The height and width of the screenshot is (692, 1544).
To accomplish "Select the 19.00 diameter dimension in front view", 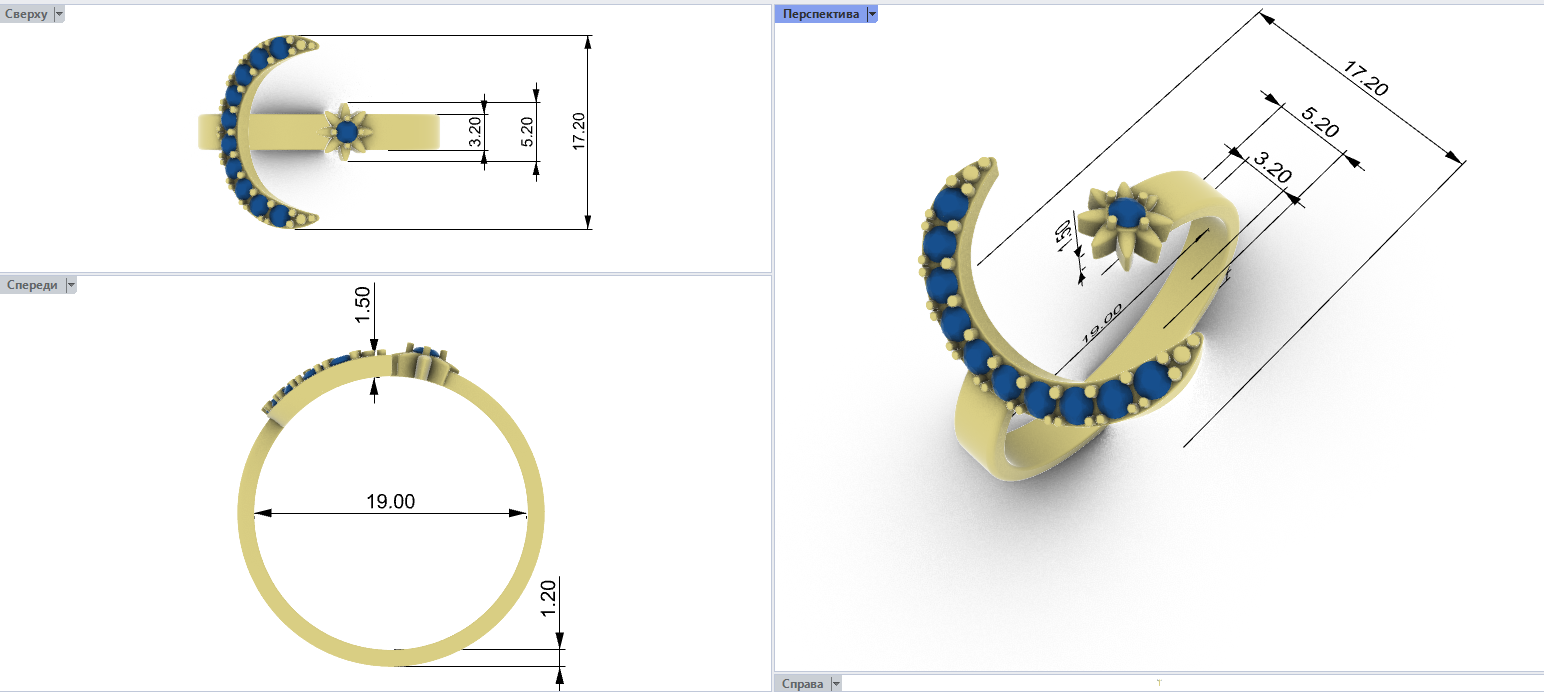I will click(390, 502).
